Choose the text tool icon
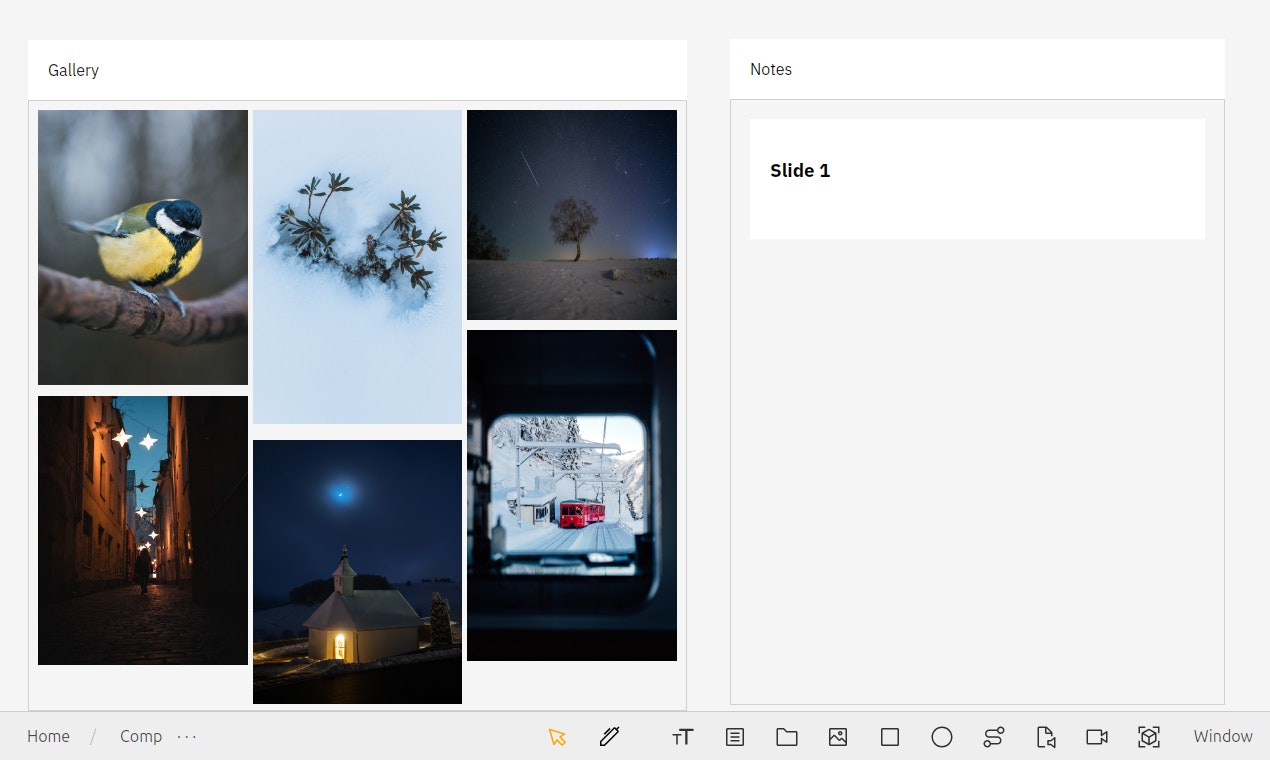 (x=683, y=737)
